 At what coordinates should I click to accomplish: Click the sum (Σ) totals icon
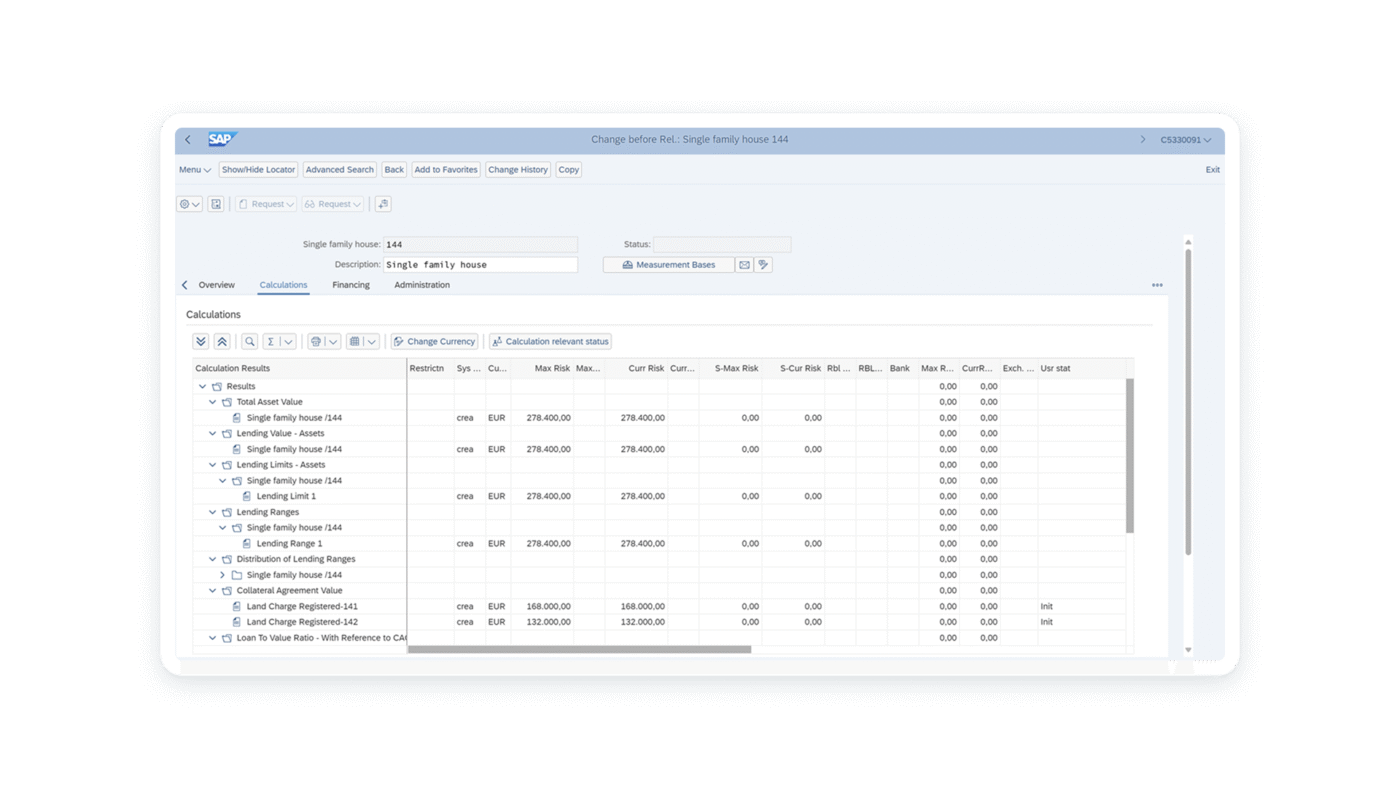click(x=272, y=341)
